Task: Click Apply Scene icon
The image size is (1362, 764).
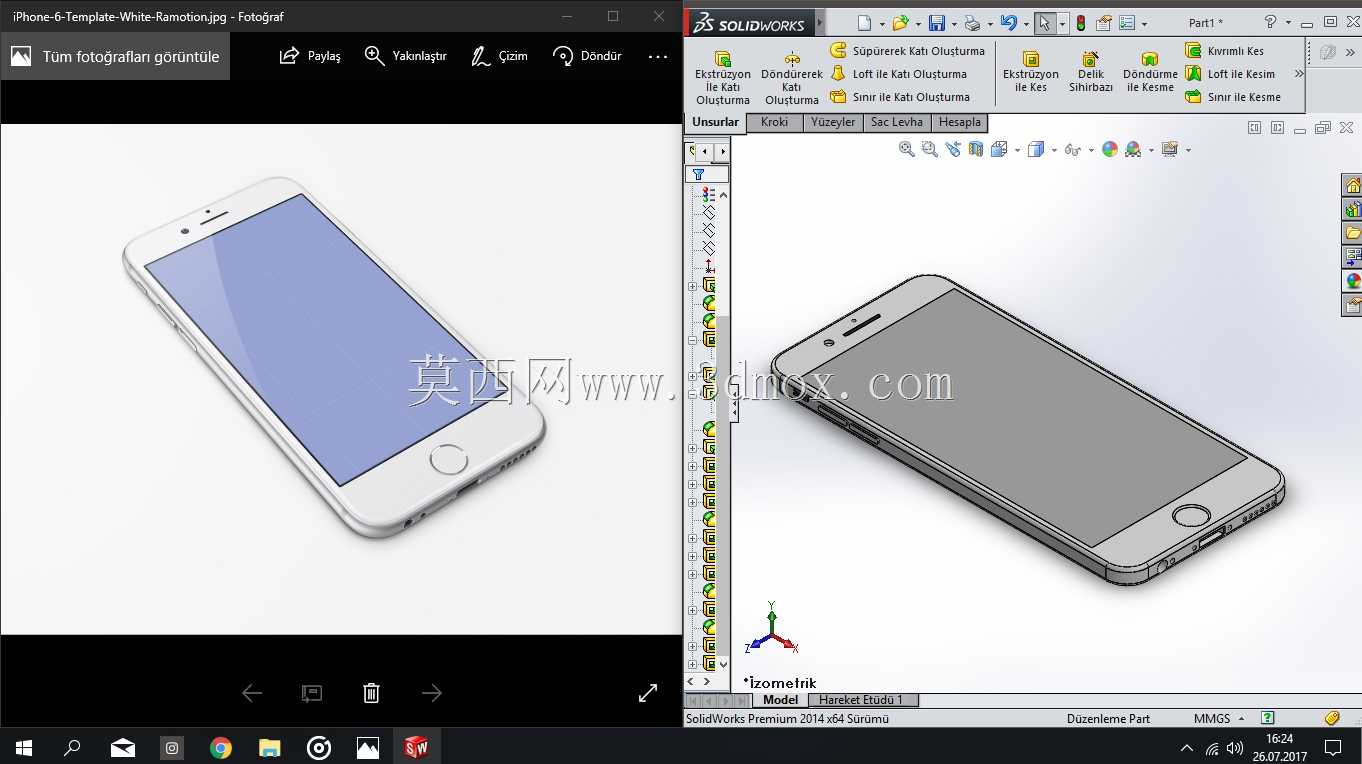Action: point(1133,149)
